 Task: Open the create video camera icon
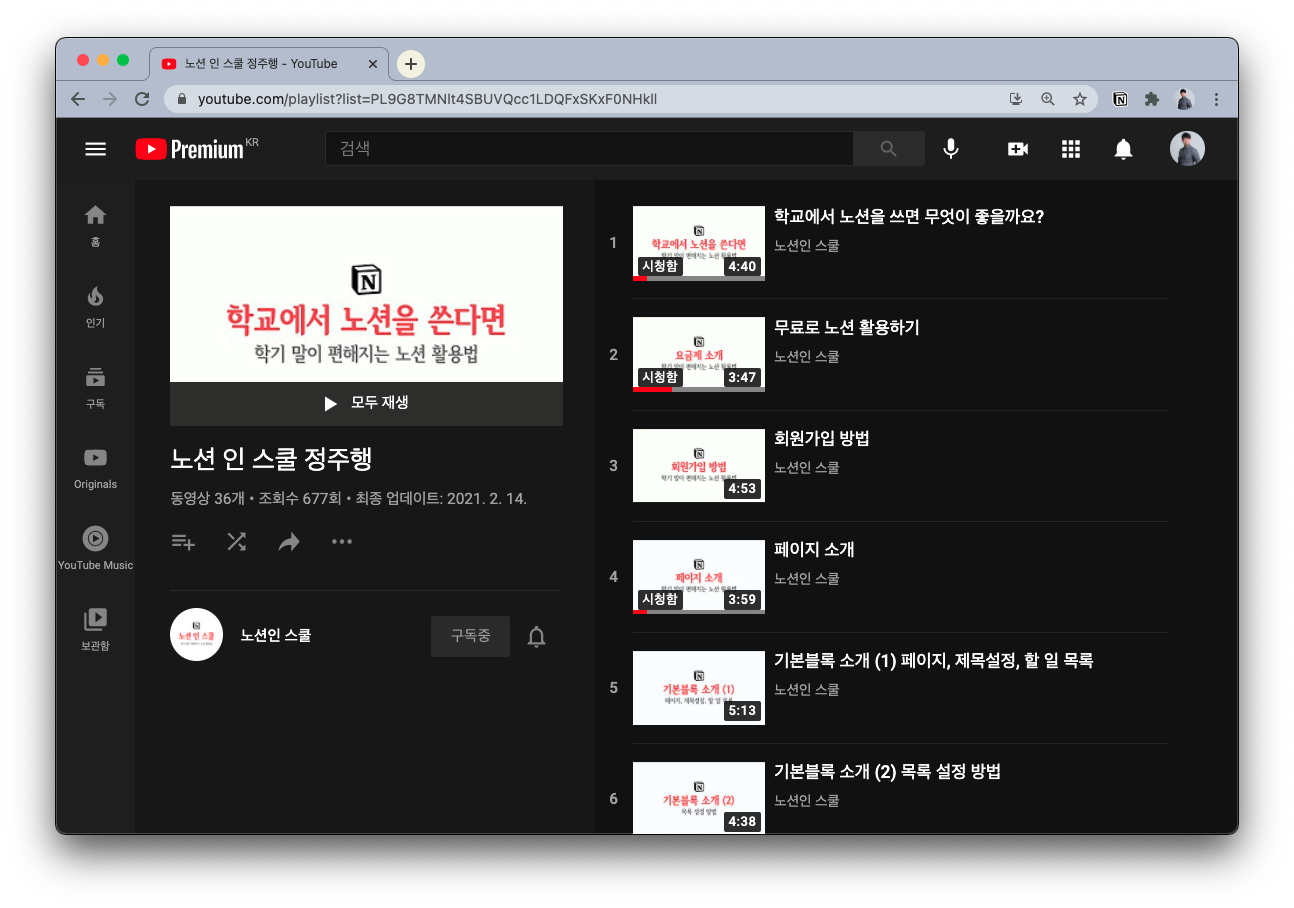click(x=1018, y=149)
